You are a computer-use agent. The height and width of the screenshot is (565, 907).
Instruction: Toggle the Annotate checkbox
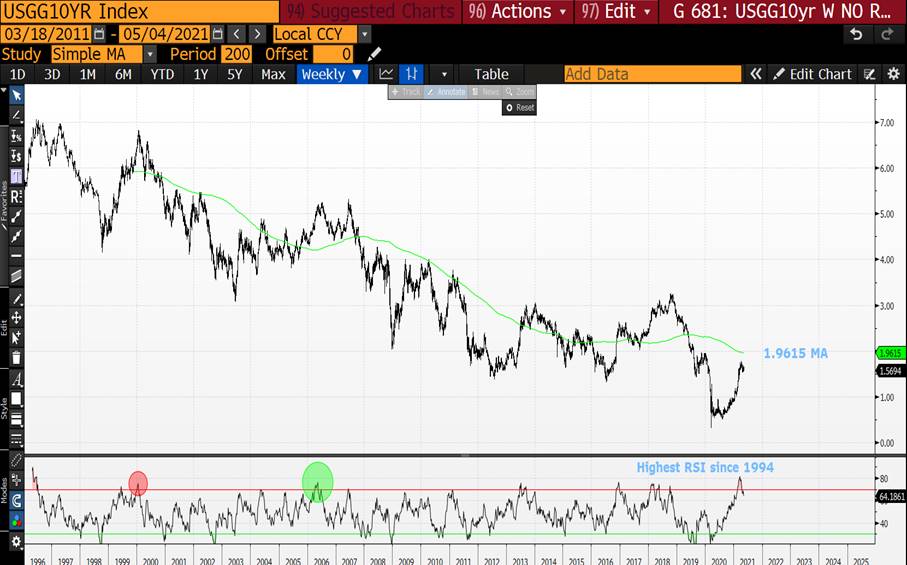[x=445, y=92]
